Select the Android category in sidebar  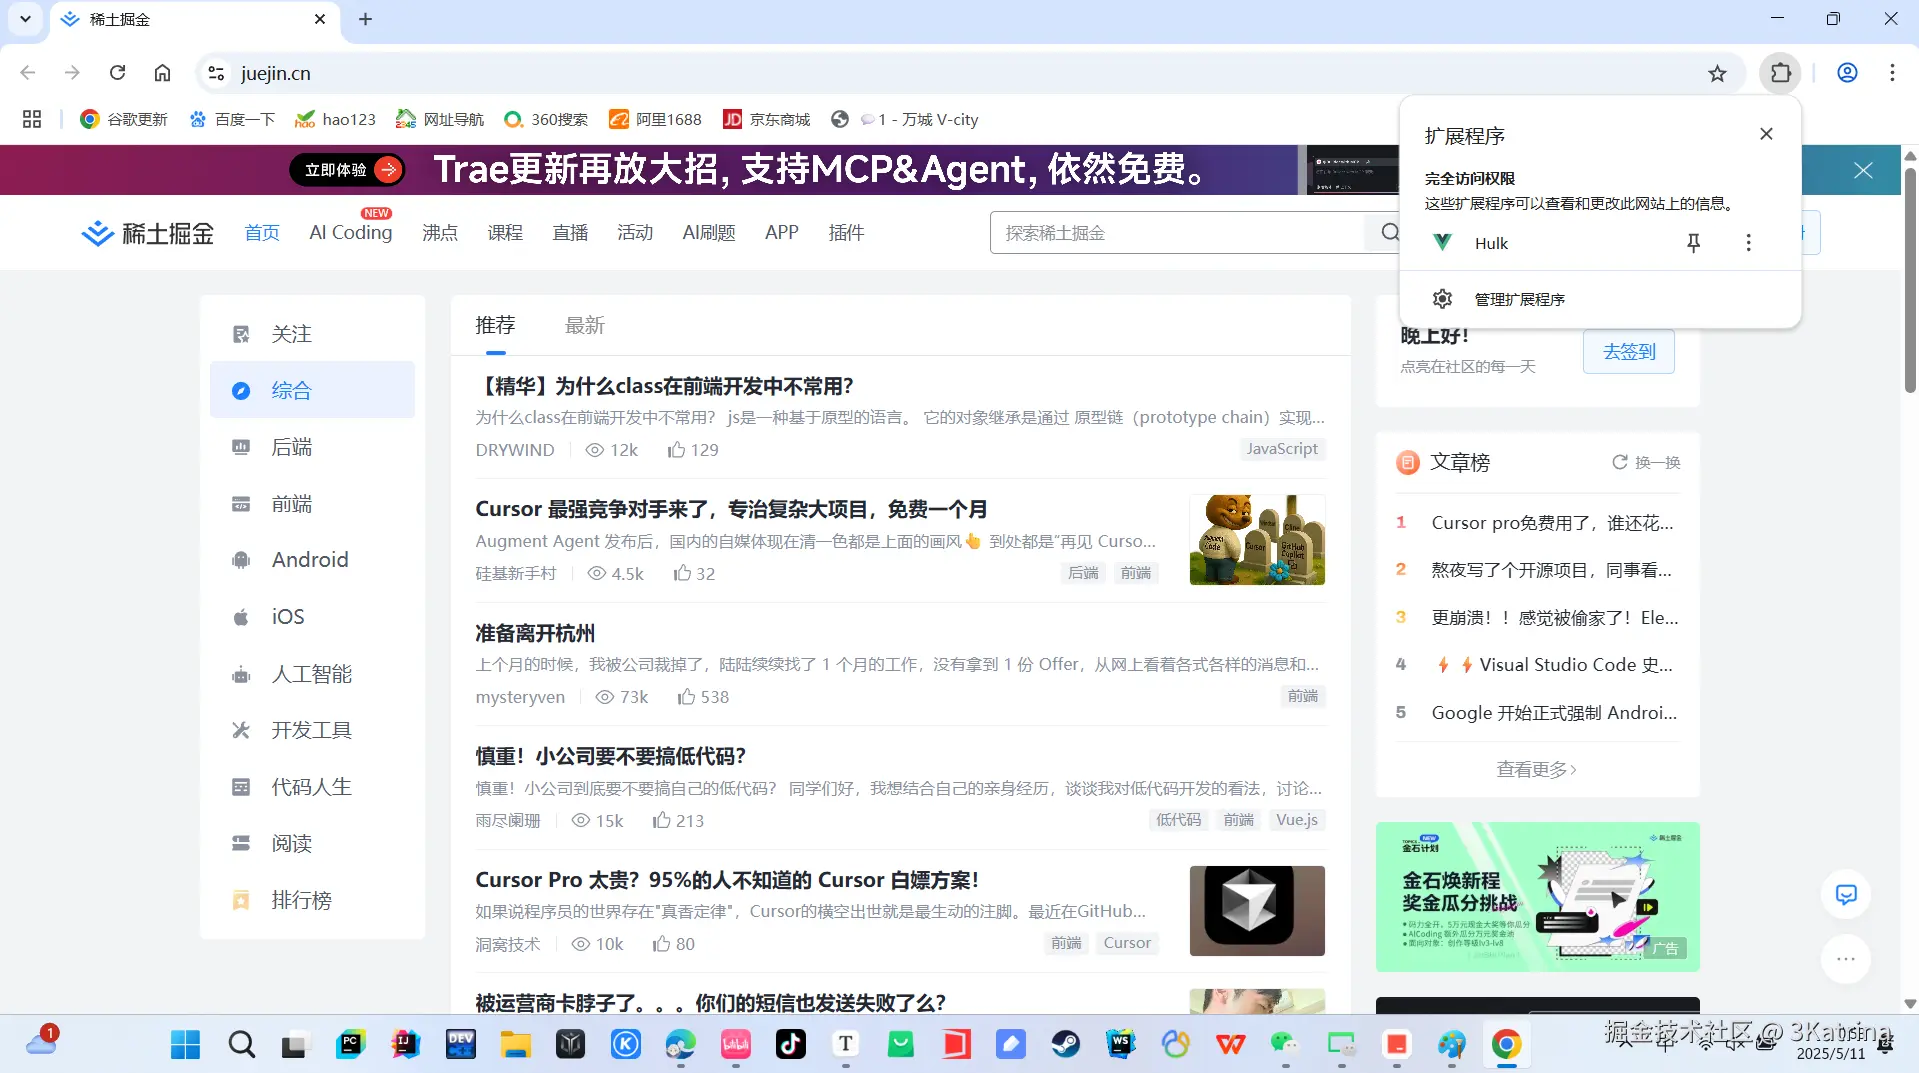(312, 560)
